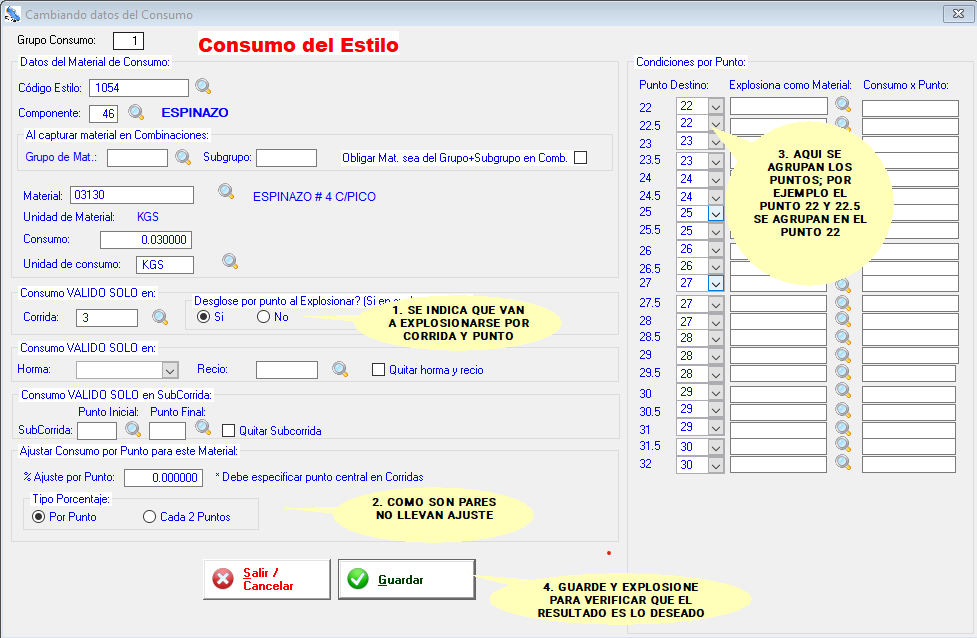Screen dimensions: 977x638
Task: Open material search for punto 28.5 row
Action: coord(843,337)
